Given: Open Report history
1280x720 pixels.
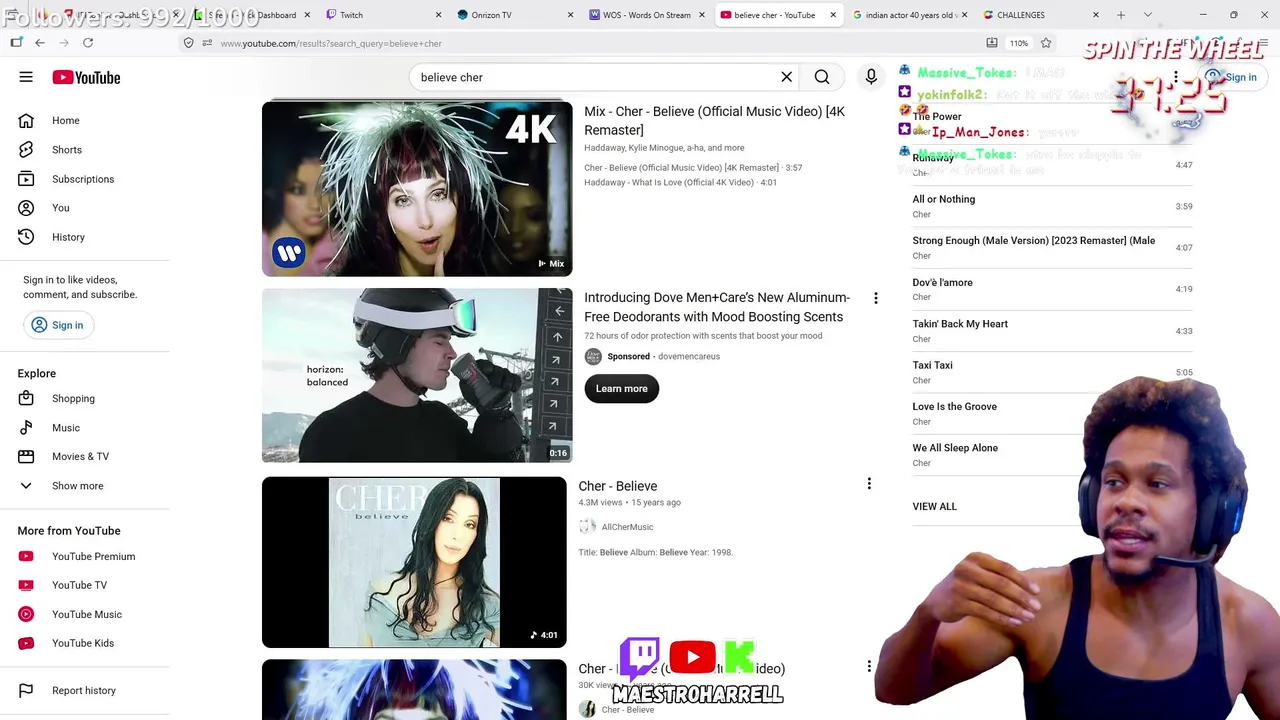Looking at the screenshot, I should click(x=85, y=691).
